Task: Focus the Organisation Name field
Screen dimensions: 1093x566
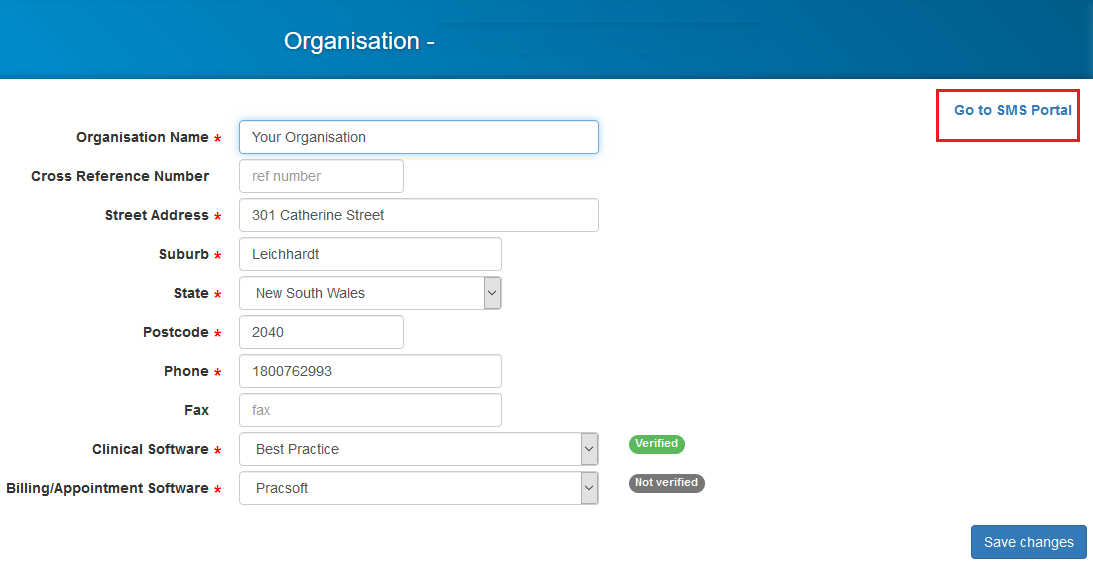Action: pyautogui.click(x=418, y=137)
